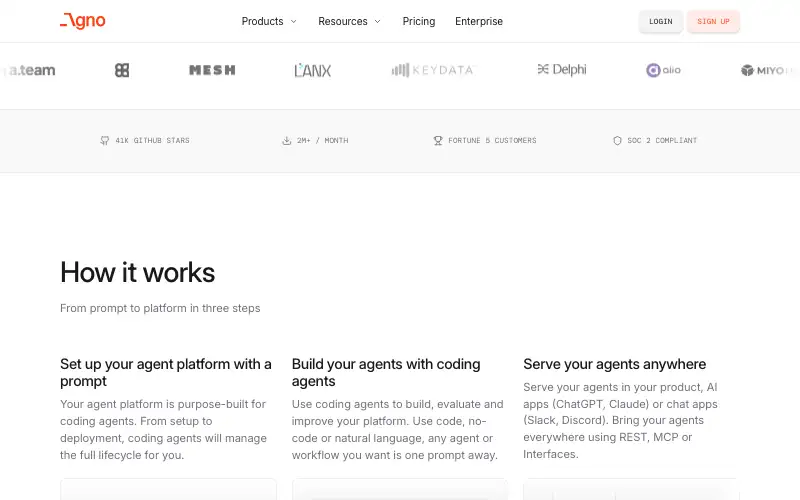Click the Delphi logo
This screenshot has height=500, width=800.
click(562, 69)
